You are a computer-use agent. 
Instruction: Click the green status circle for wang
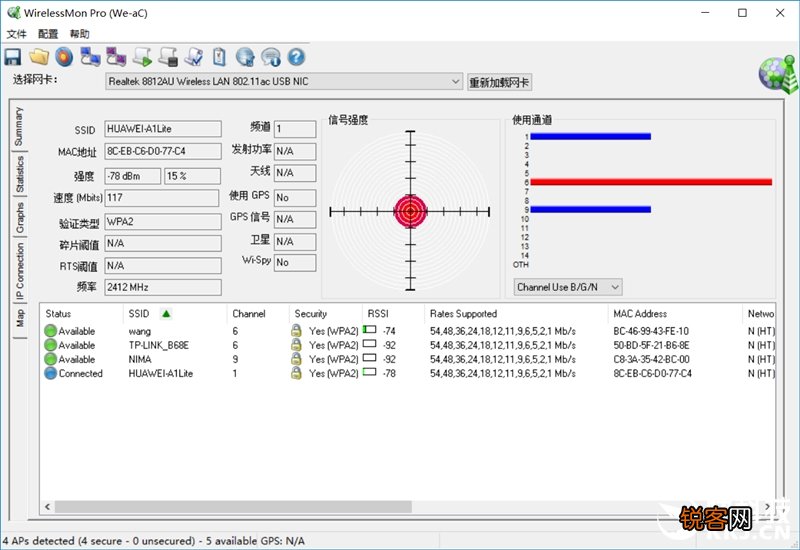(x=50, y=331)
